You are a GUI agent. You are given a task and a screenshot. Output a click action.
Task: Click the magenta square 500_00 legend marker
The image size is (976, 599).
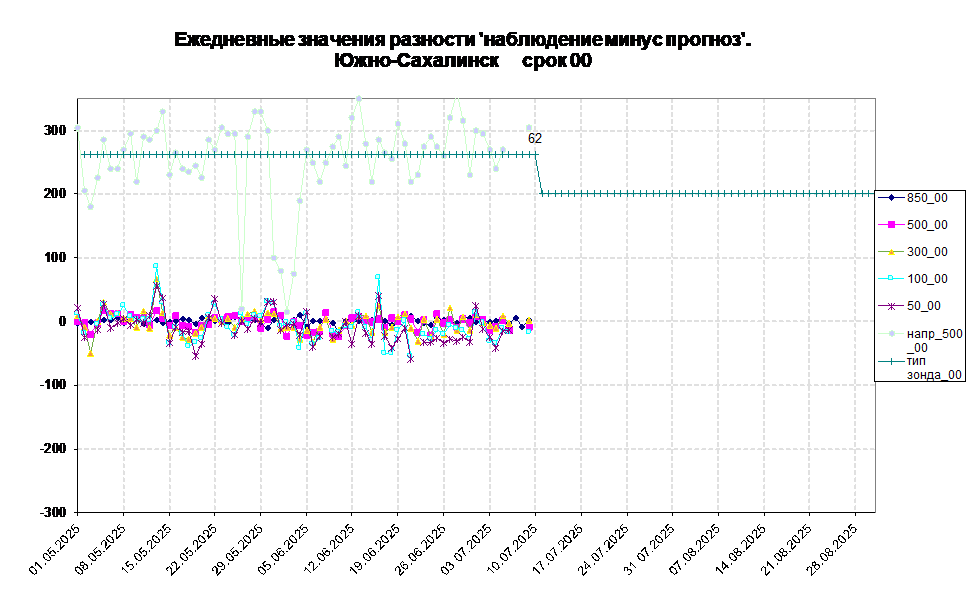891,225
